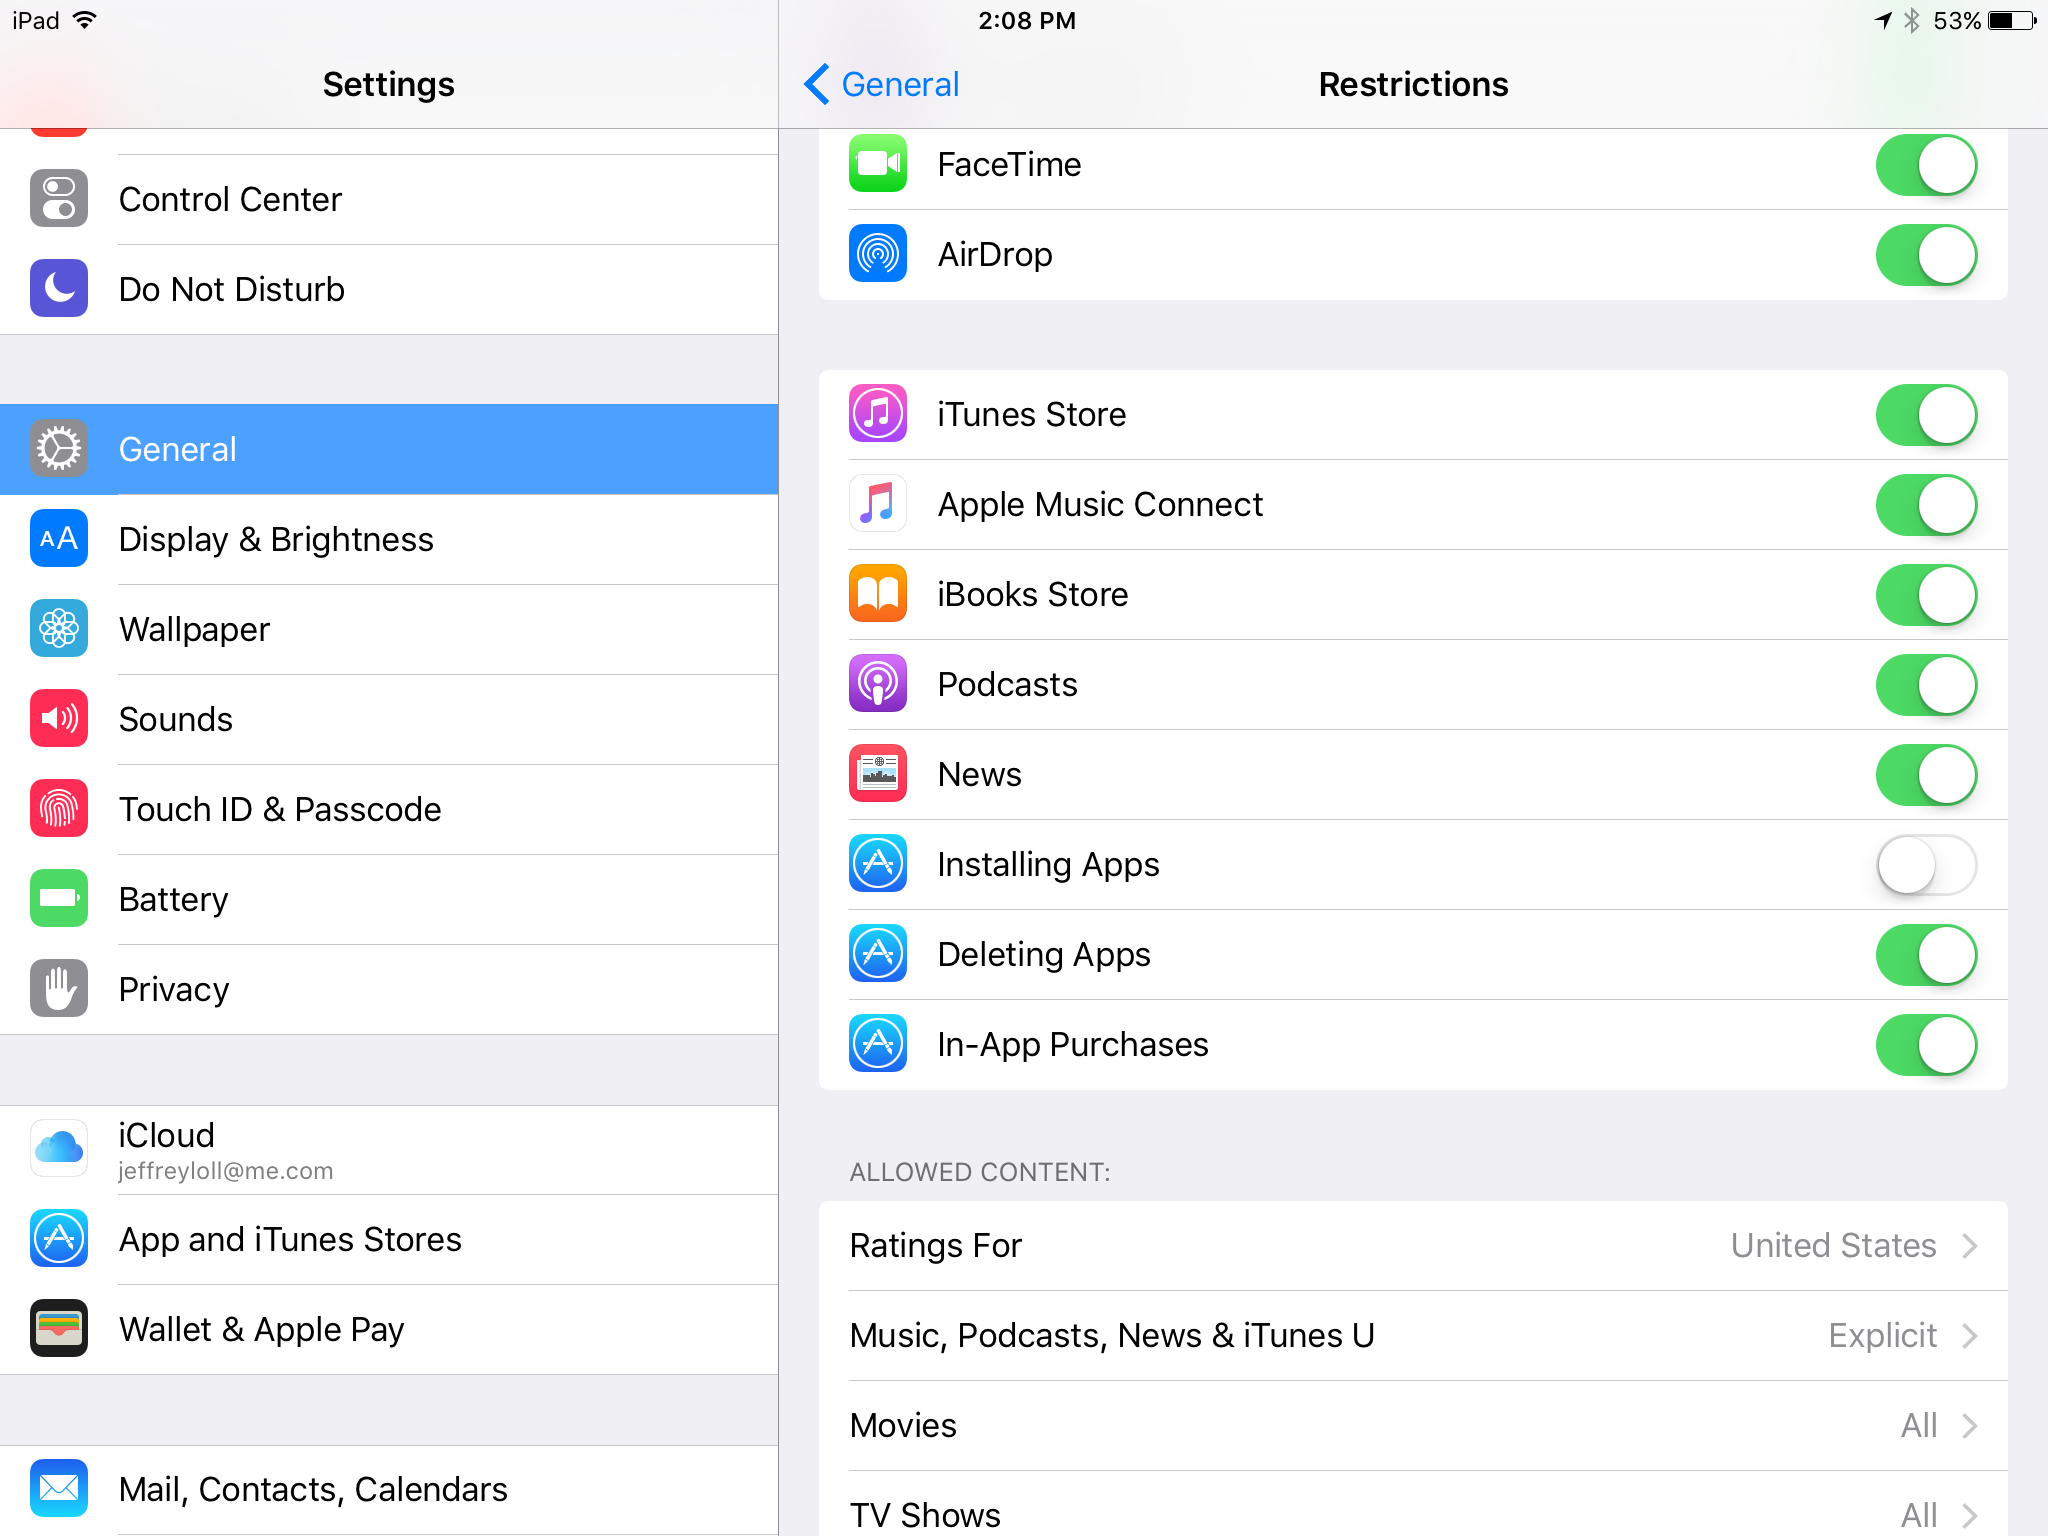
Task: Go back to General
Action: (x=882, y=85)
